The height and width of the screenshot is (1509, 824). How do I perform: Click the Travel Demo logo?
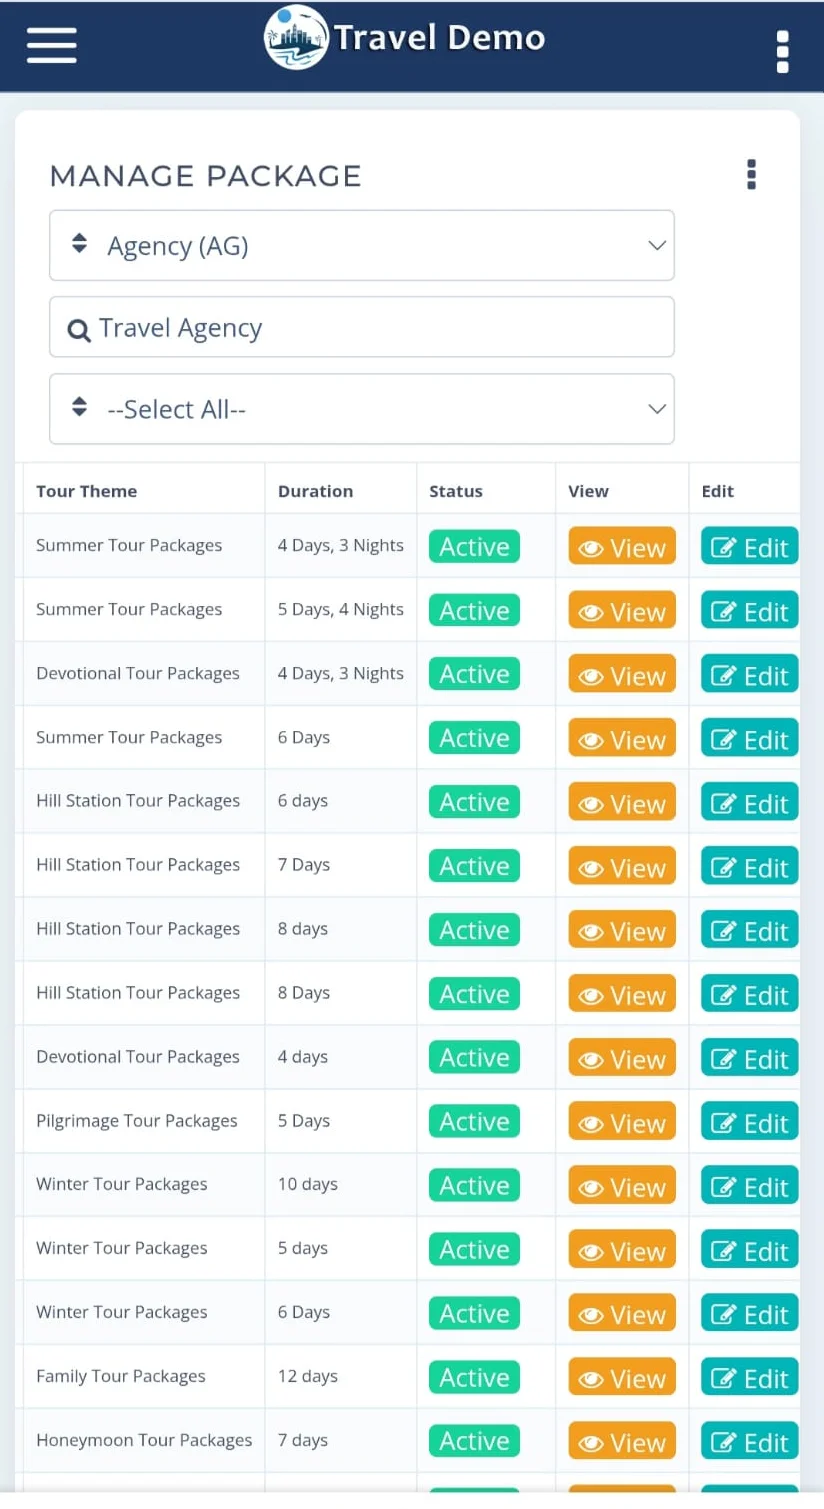(403, 37)
